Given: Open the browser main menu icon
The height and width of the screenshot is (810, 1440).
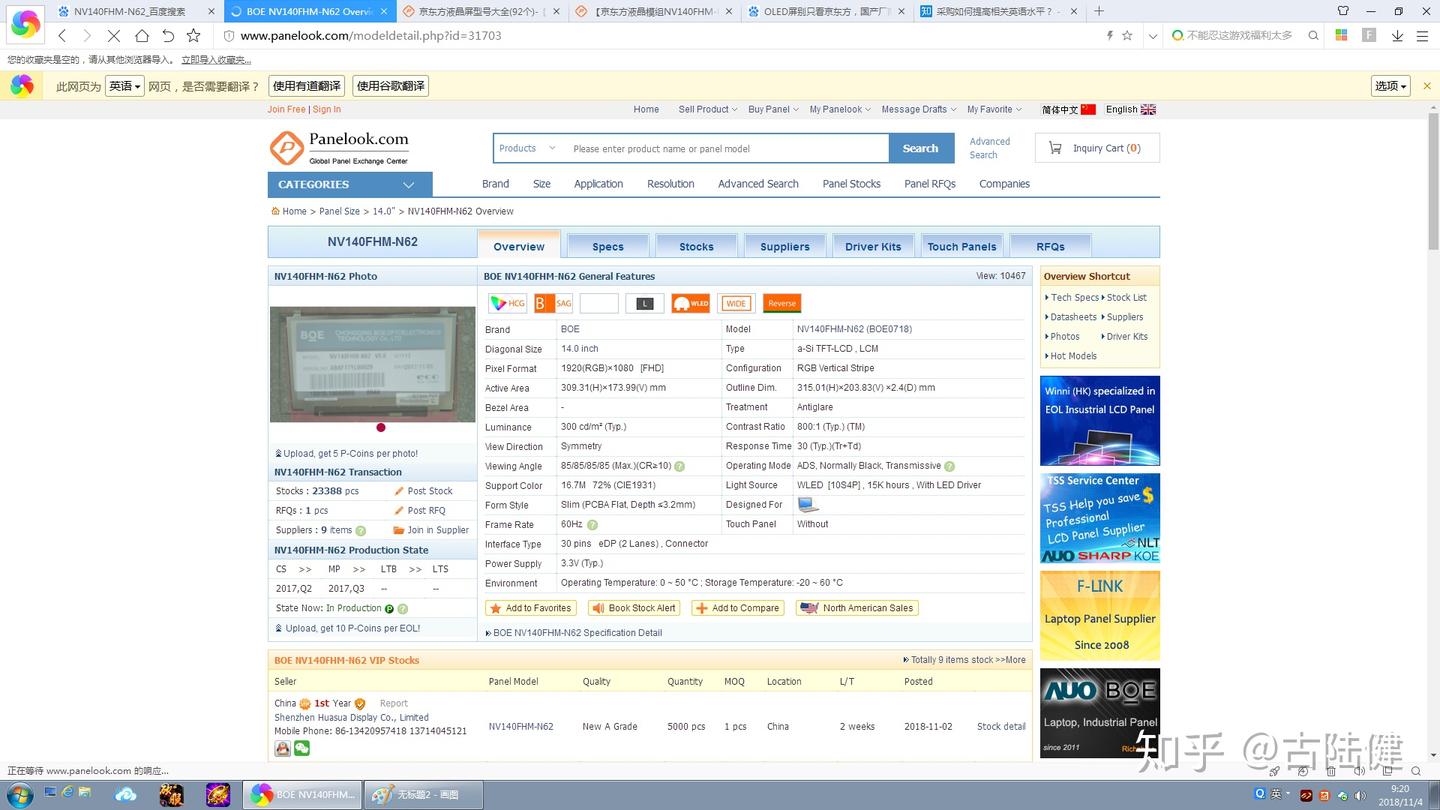Looking at the screenshot, I should point(1423,35).
